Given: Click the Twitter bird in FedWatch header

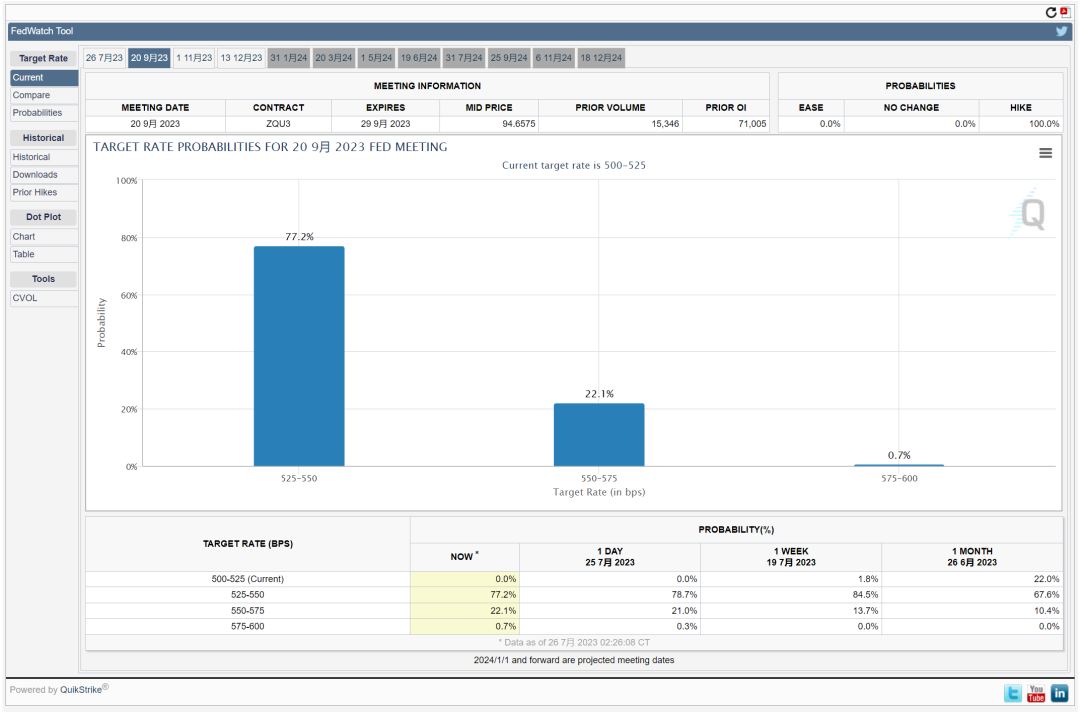Looking at the screenshot, I should tap(1061, 31).
